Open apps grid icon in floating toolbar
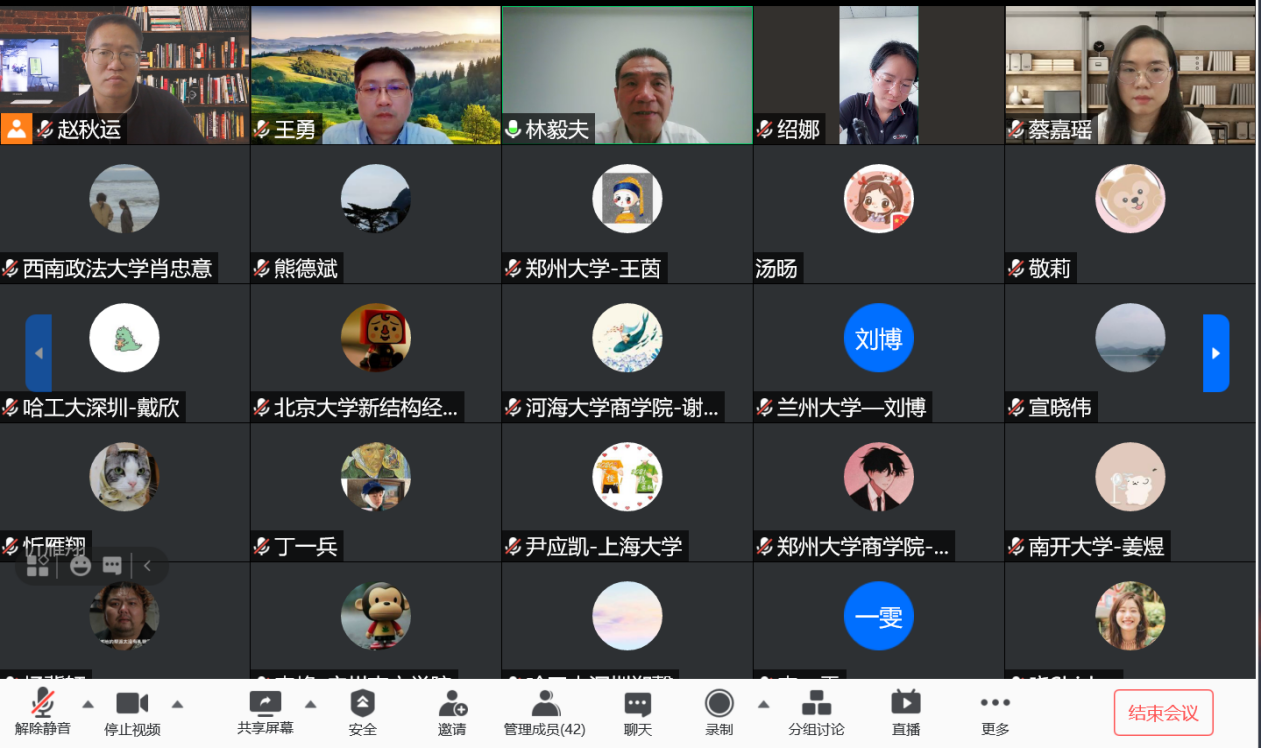1261x748 pixels. click(x=38, y=566)
